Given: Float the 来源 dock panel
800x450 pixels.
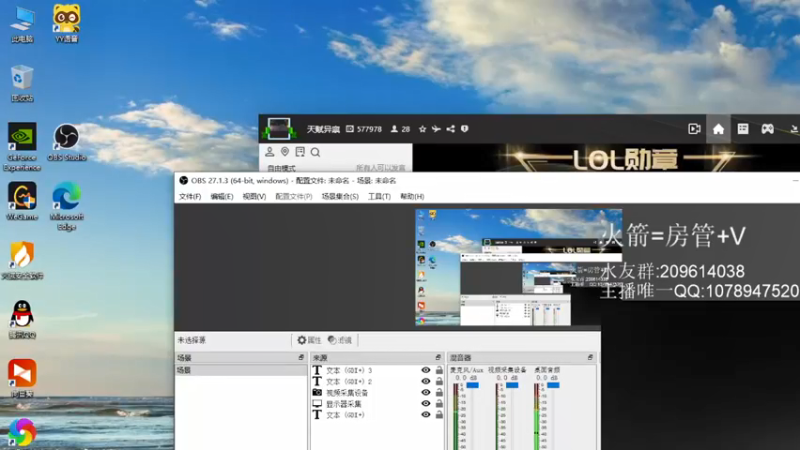Looking at the screenshot, I should [x=438, y=358].
